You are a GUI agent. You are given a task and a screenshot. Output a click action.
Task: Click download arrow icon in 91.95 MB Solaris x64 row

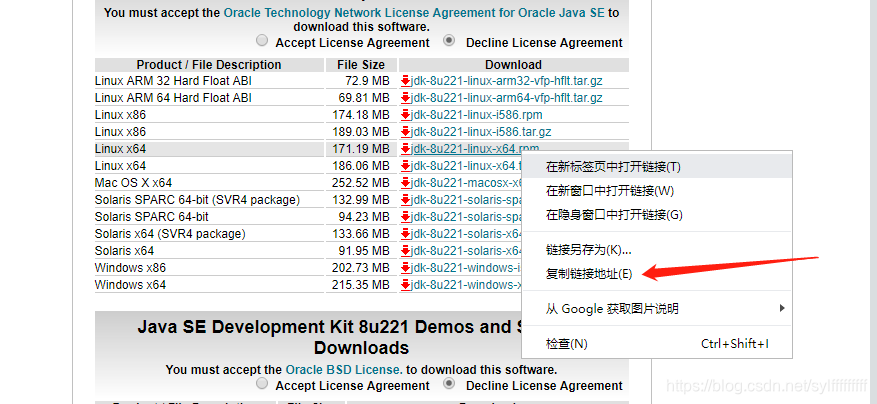click(406, 251)
